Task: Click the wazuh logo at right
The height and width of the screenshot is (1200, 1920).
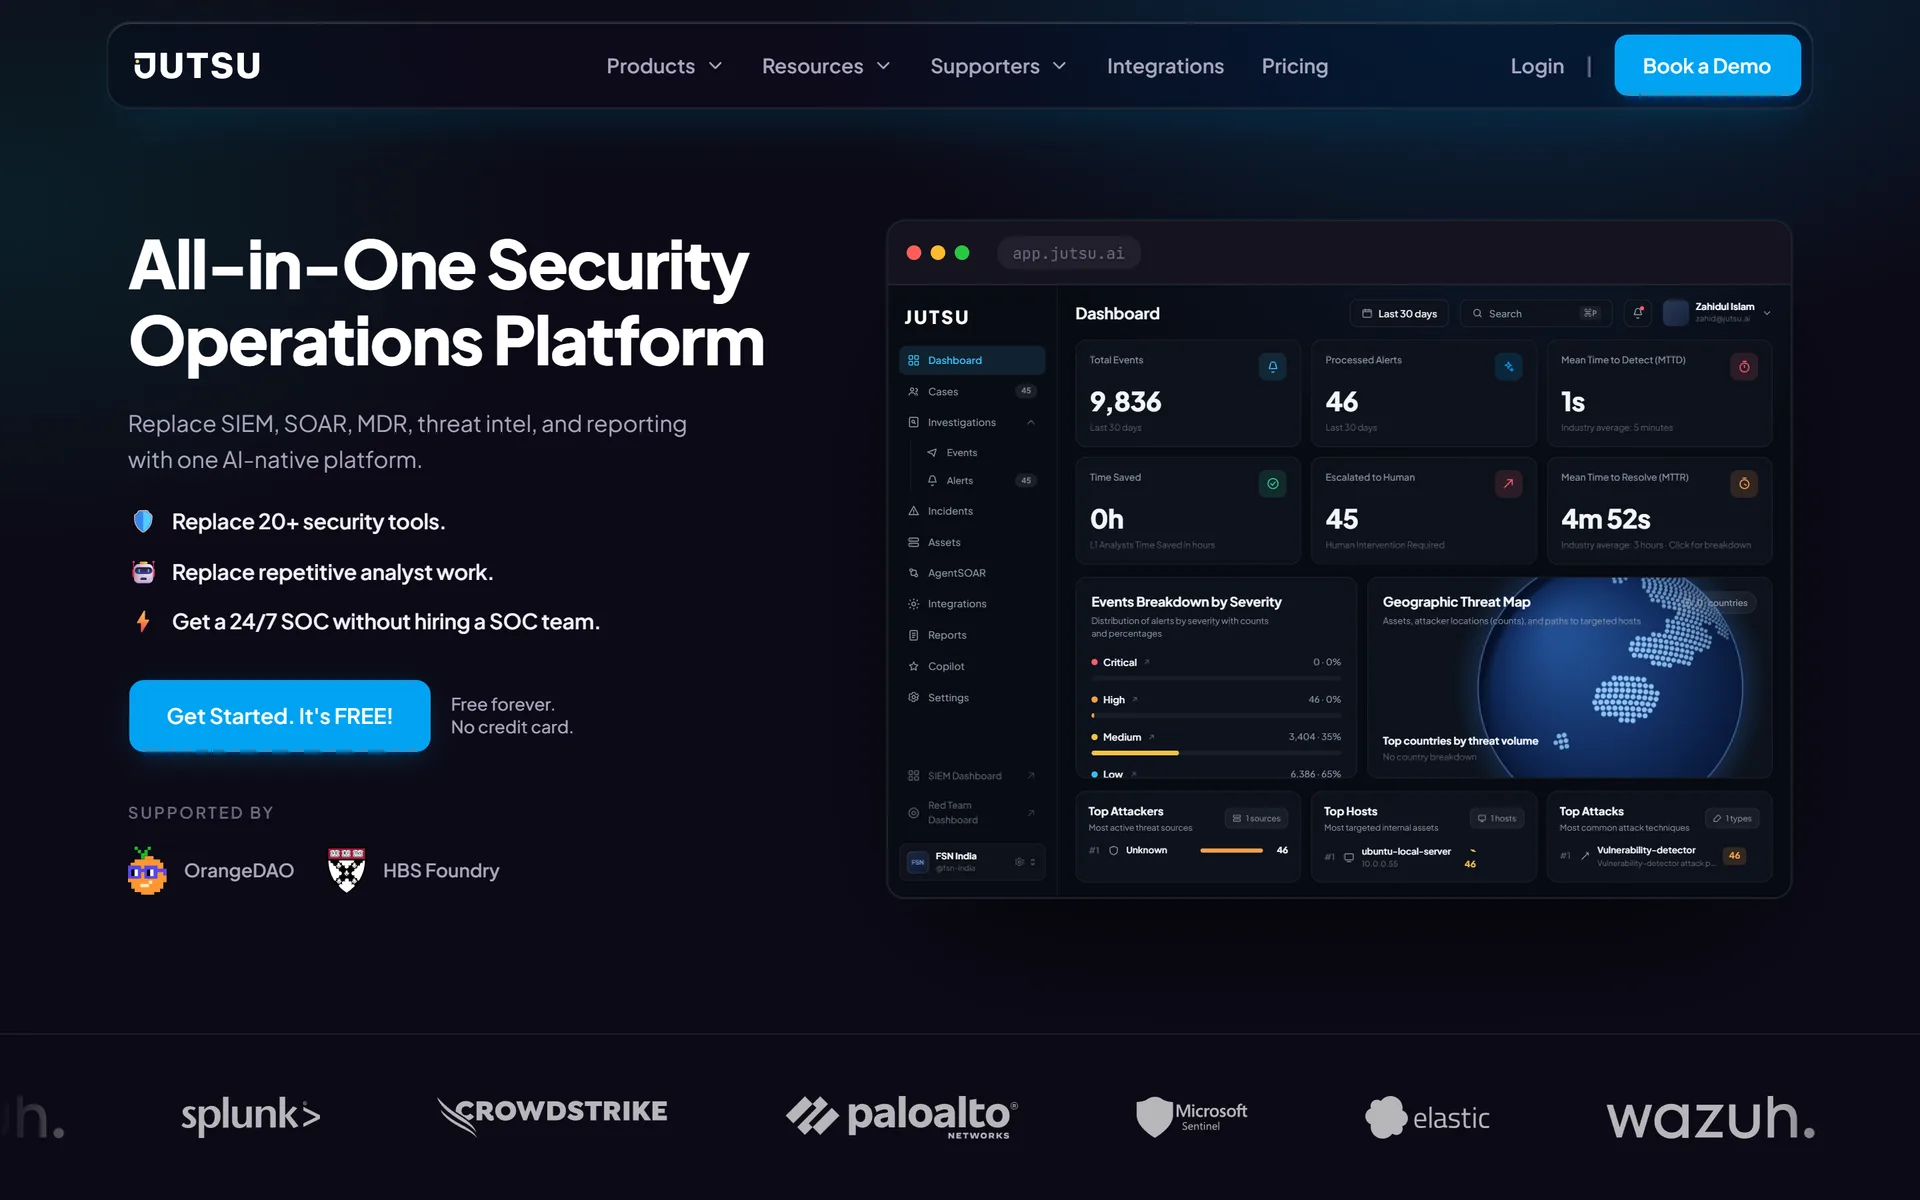Action: tap(1711, 1117)
